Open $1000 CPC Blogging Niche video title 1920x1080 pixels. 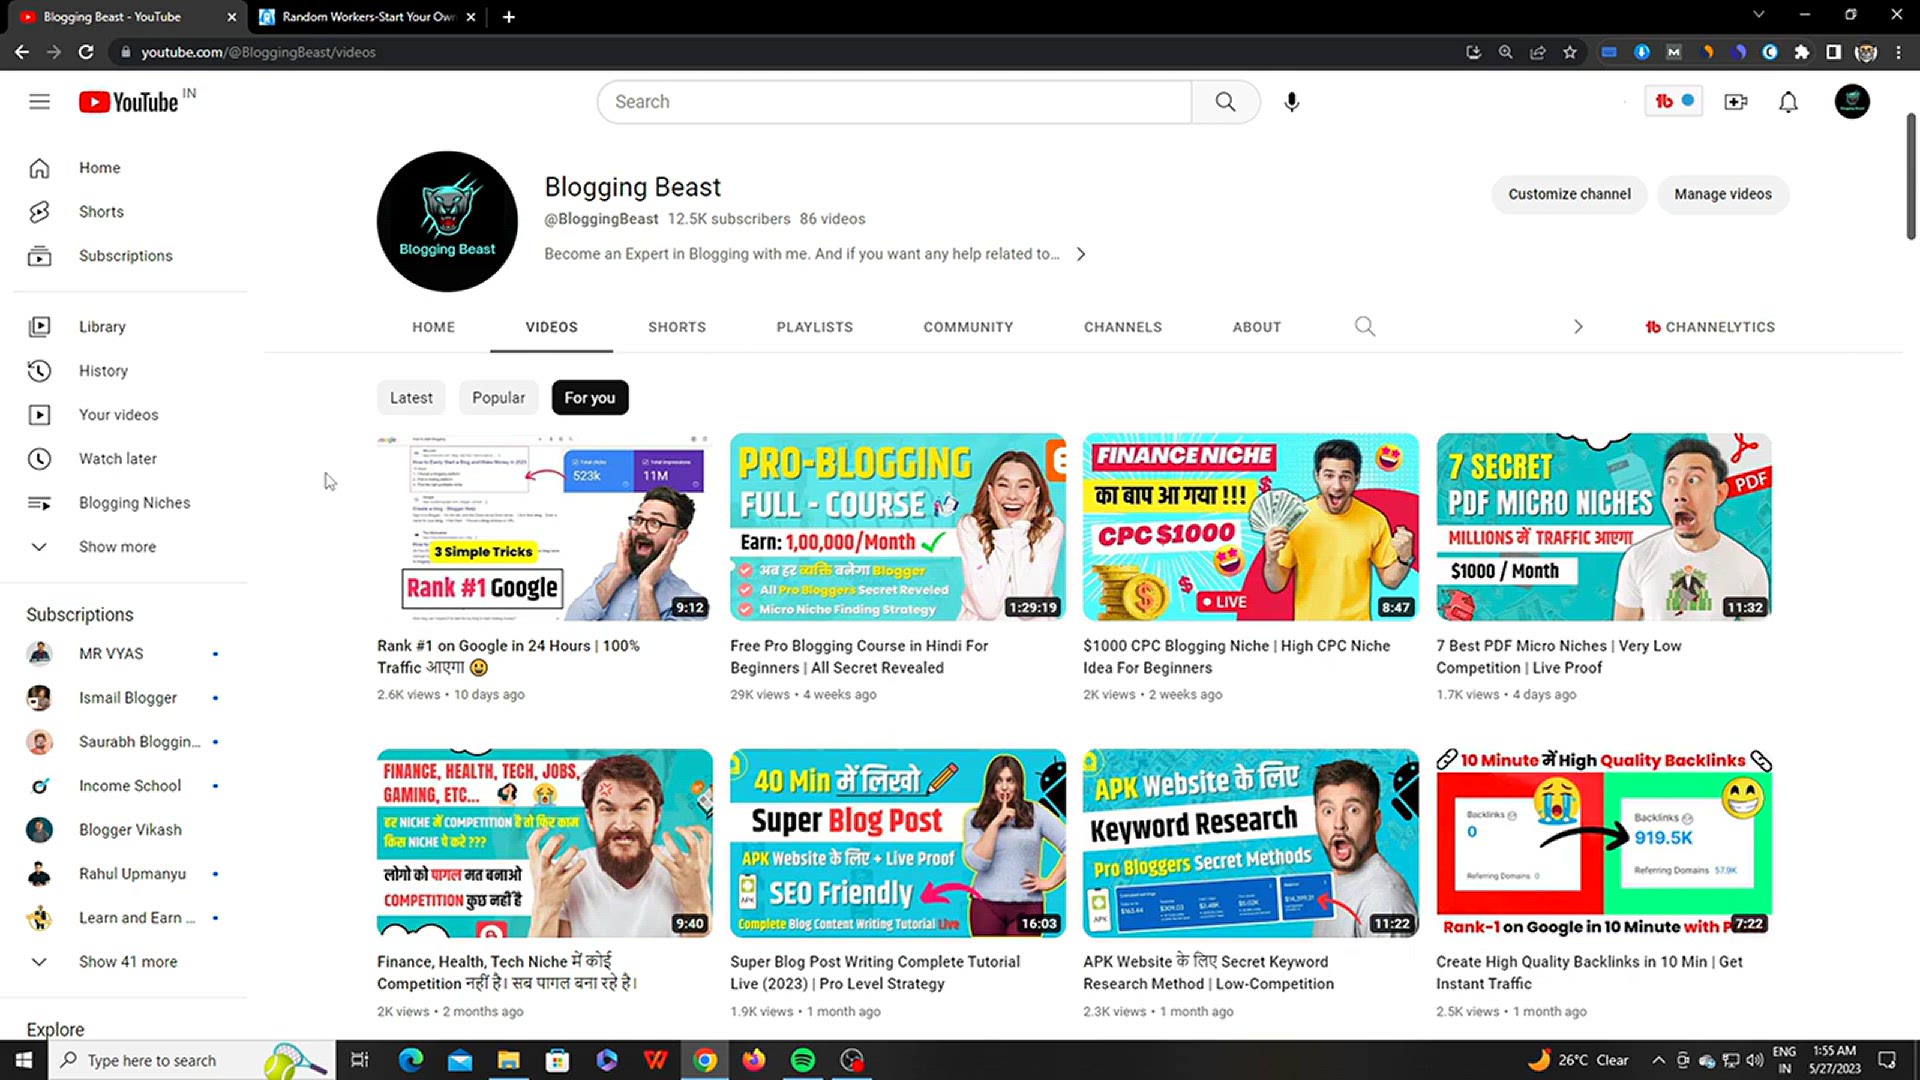click(x=1237, y=657)
